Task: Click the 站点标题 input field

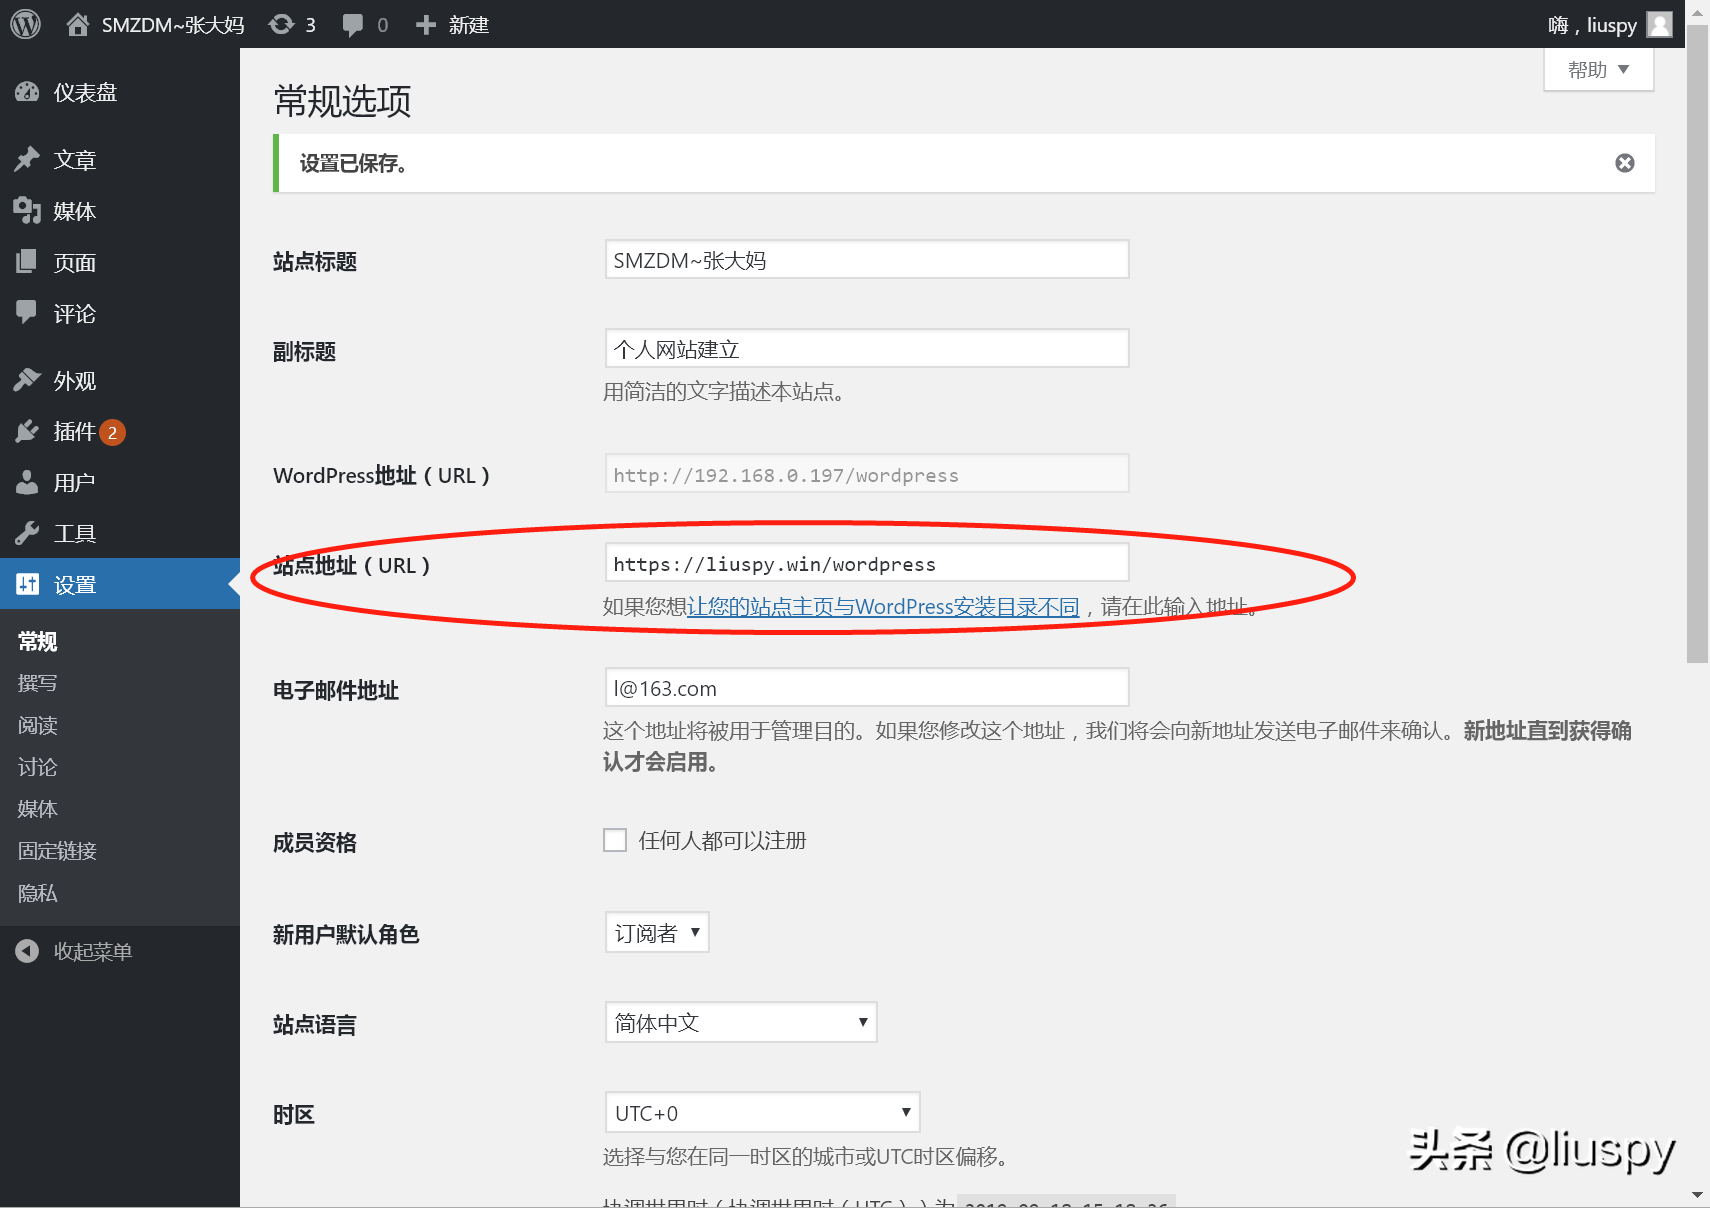Action: coord(866,260)
